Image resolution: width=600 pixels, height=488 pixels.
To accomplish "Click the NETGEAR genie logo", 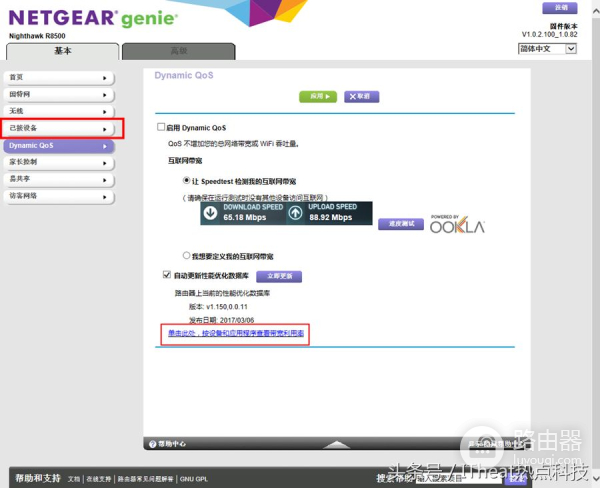I will (x=93, y=18).
